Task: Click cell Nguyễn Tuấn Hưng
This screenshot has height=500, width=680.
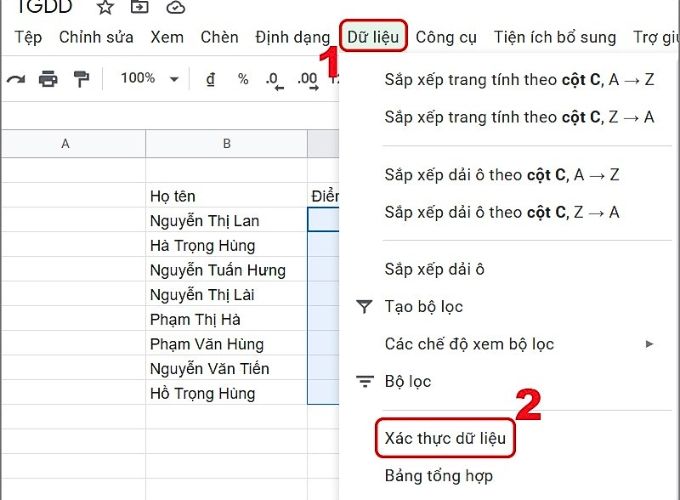Action: (x=226, y=270)
